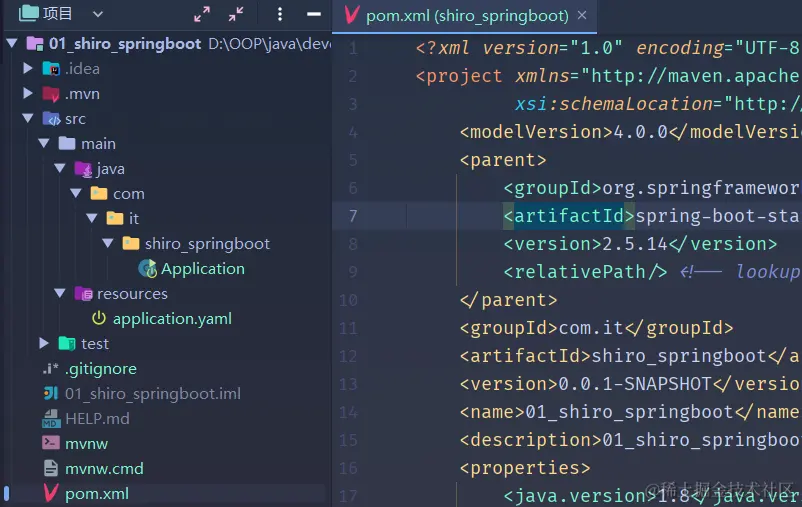Collapse the it package

[x=92, y=218]
